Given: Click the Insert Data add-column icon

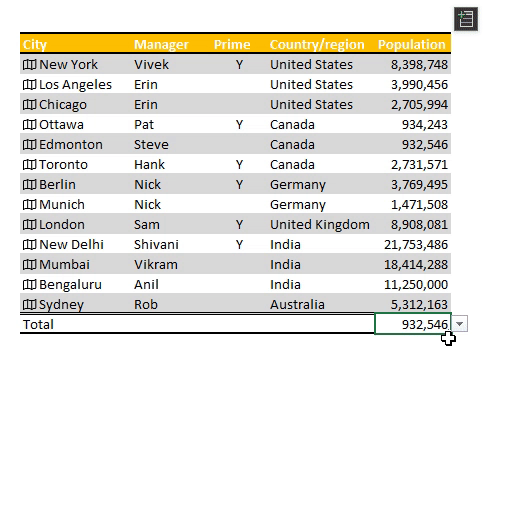Looking at the screenshot, I should coord(466,19).
